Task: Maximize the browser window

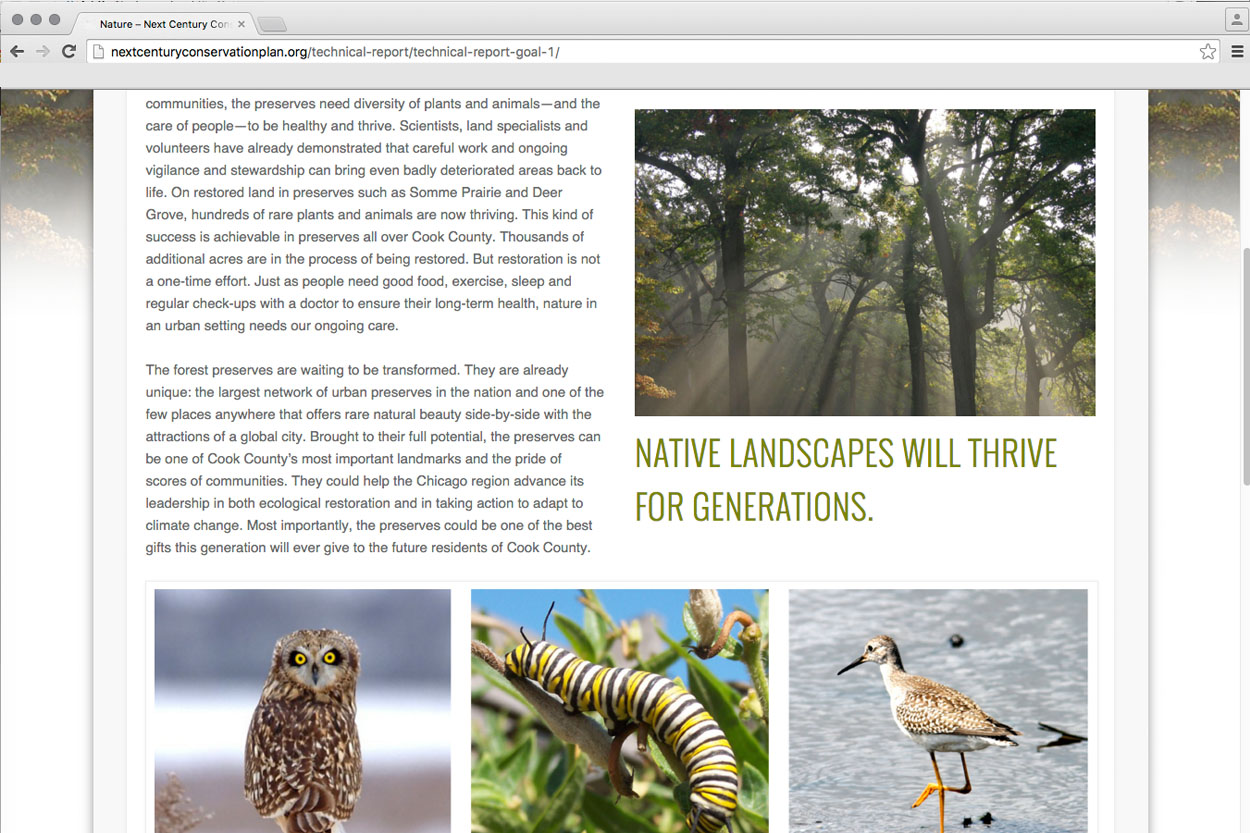Action: click(55, 20)
